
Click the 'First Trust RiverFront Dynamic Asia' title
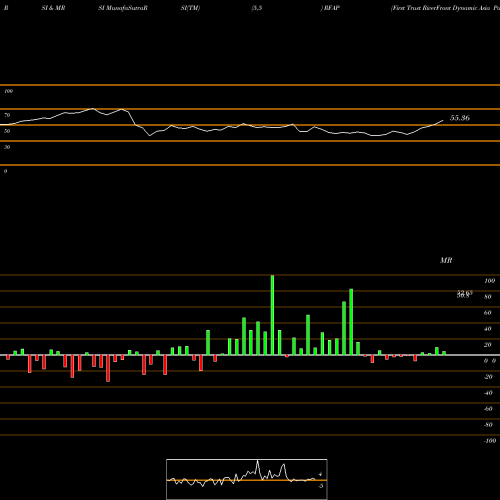click(x=441, y=8)
